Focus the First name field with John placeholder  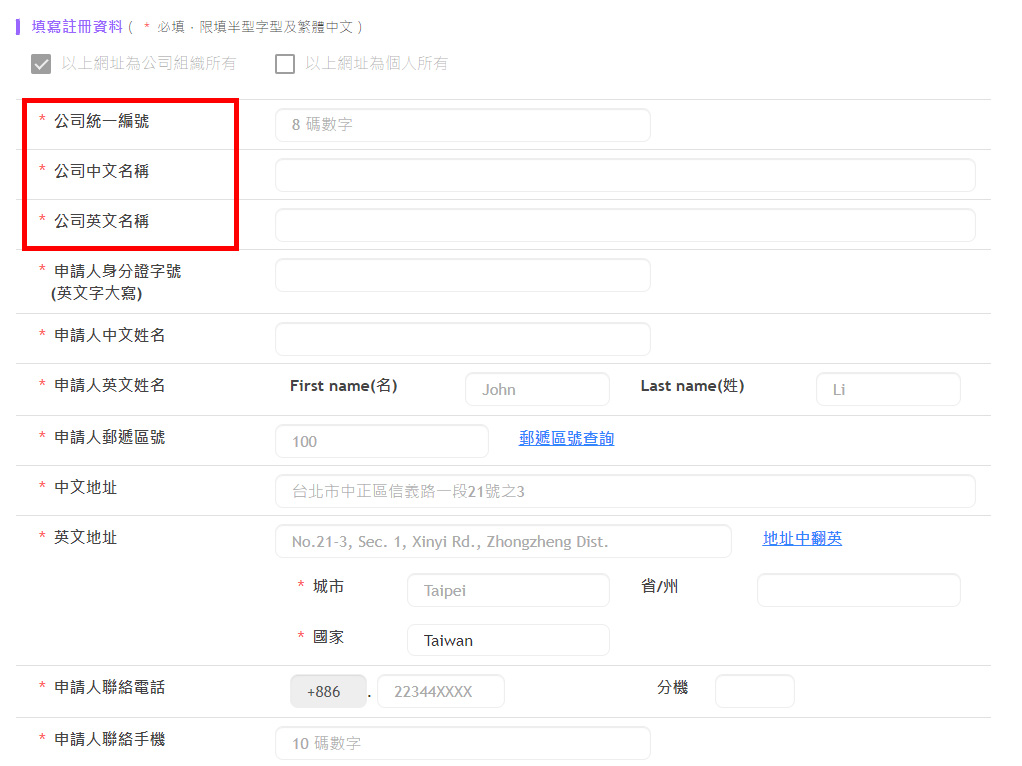537,389
